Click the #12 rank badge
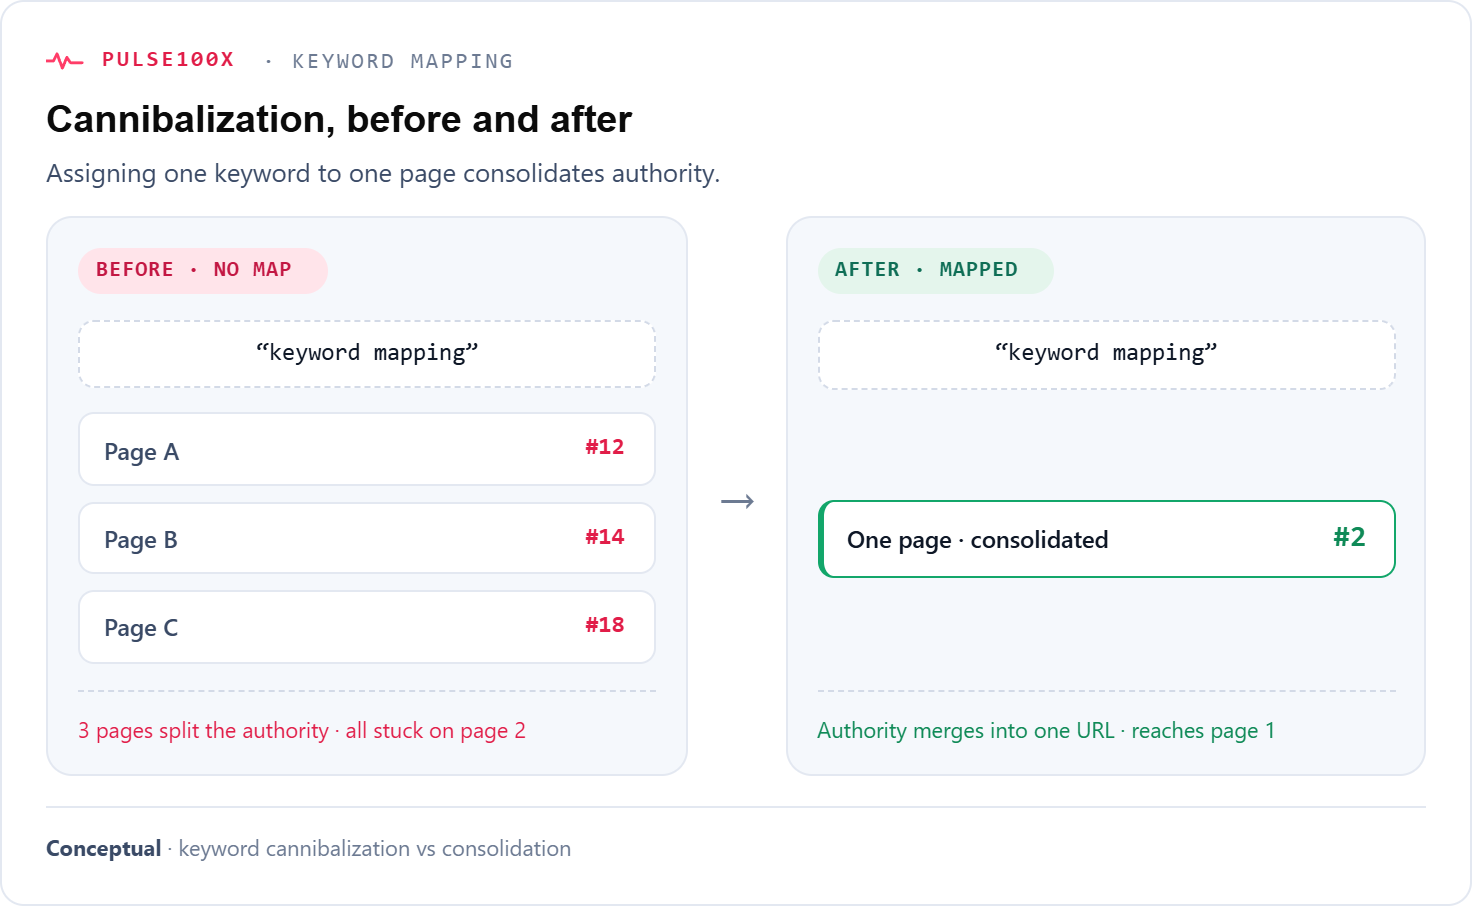 (605, 447)
